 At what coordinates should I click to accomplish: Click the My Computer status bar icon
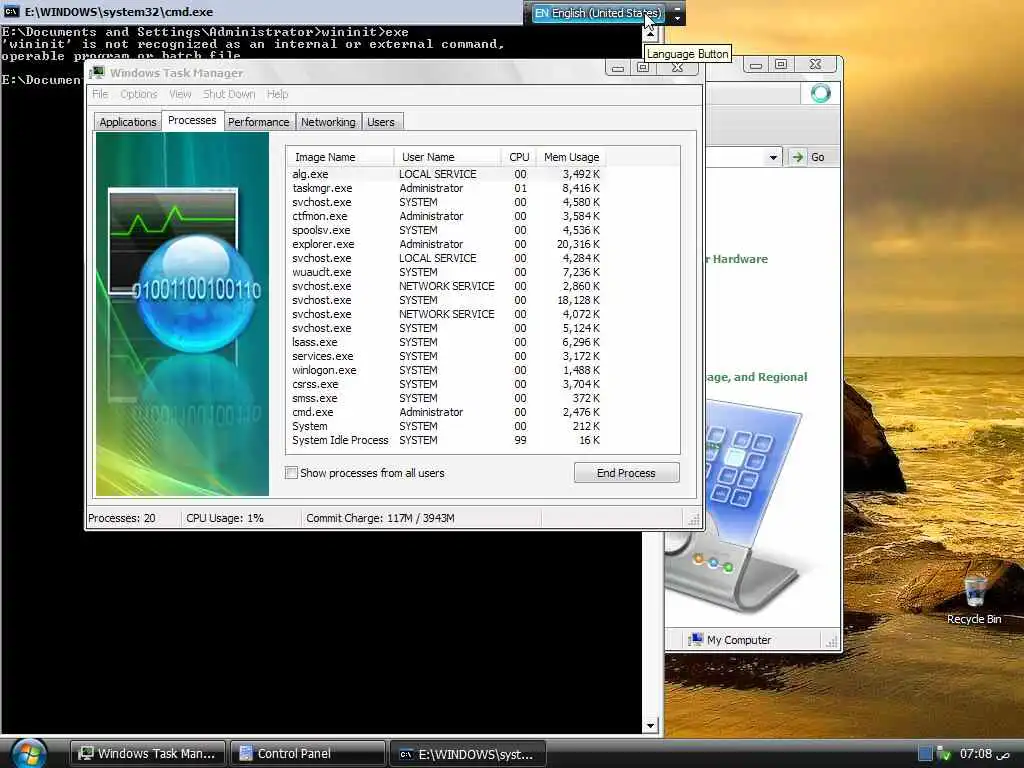696,639
